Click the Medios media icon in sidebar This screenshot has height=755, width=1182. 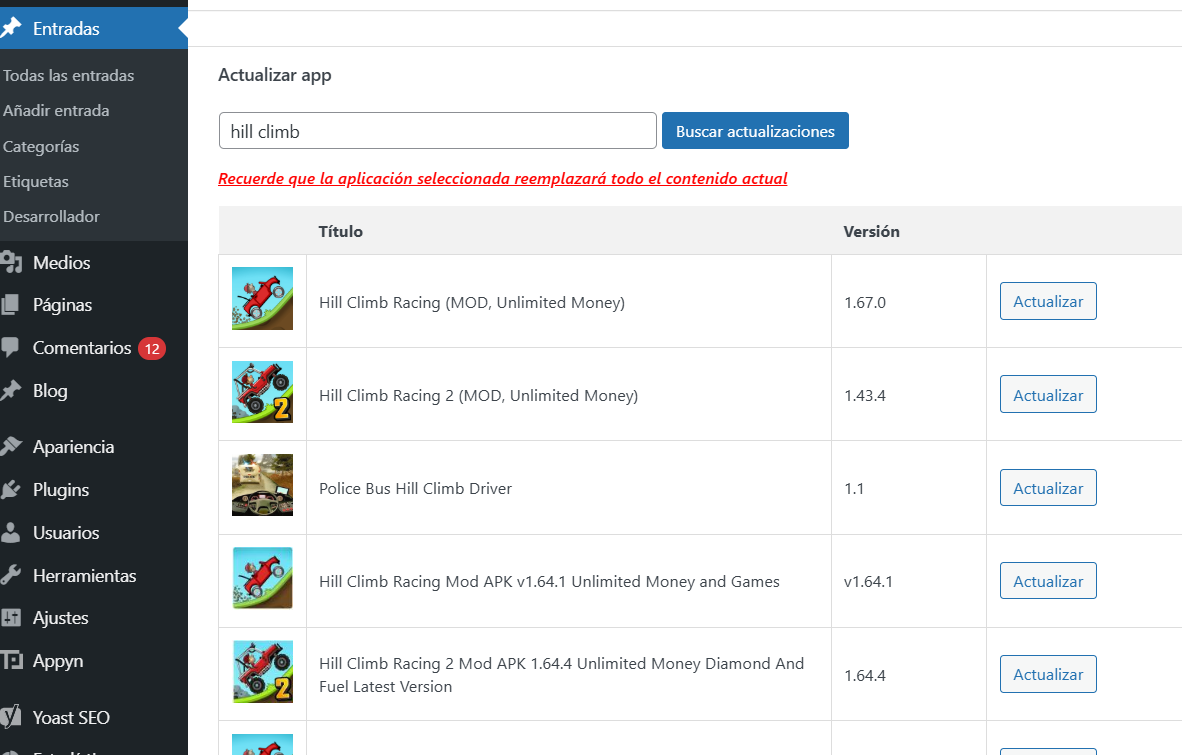click(11, 263)
